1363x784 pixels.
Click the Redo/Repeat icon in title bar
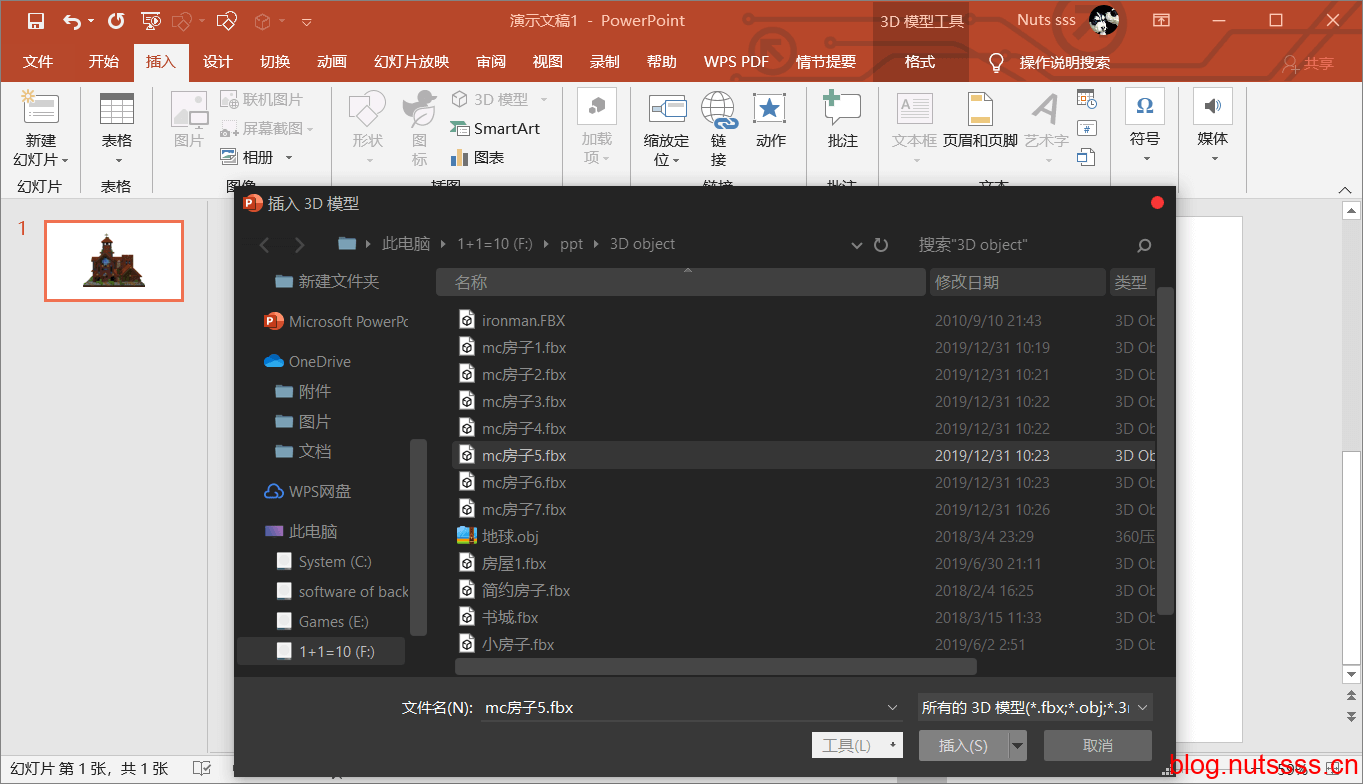click(116, 20)
